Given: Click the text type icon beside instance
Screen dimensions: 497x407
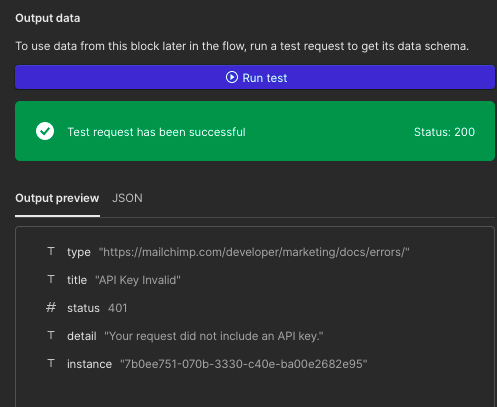Looking at the screenshot, I should [x=51, y=363].
